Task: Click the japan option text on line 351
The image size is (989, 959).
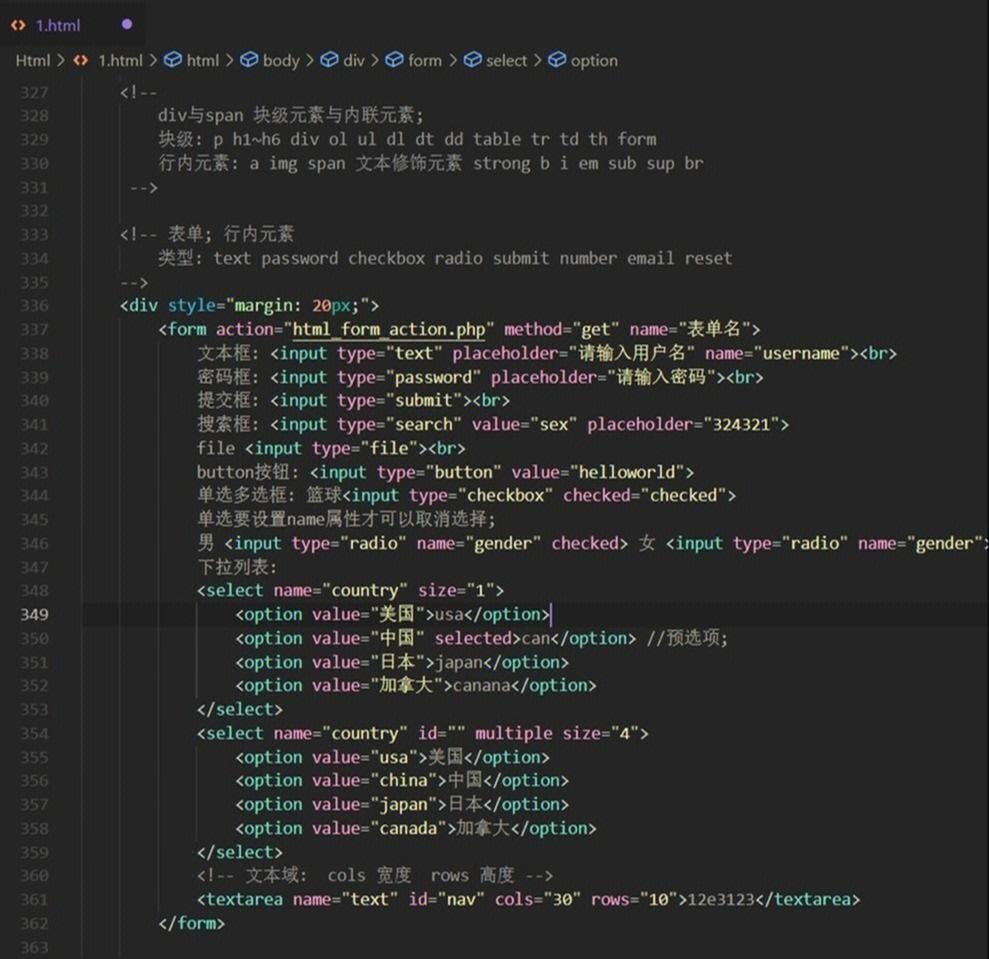Action: [x=458, y=662]
